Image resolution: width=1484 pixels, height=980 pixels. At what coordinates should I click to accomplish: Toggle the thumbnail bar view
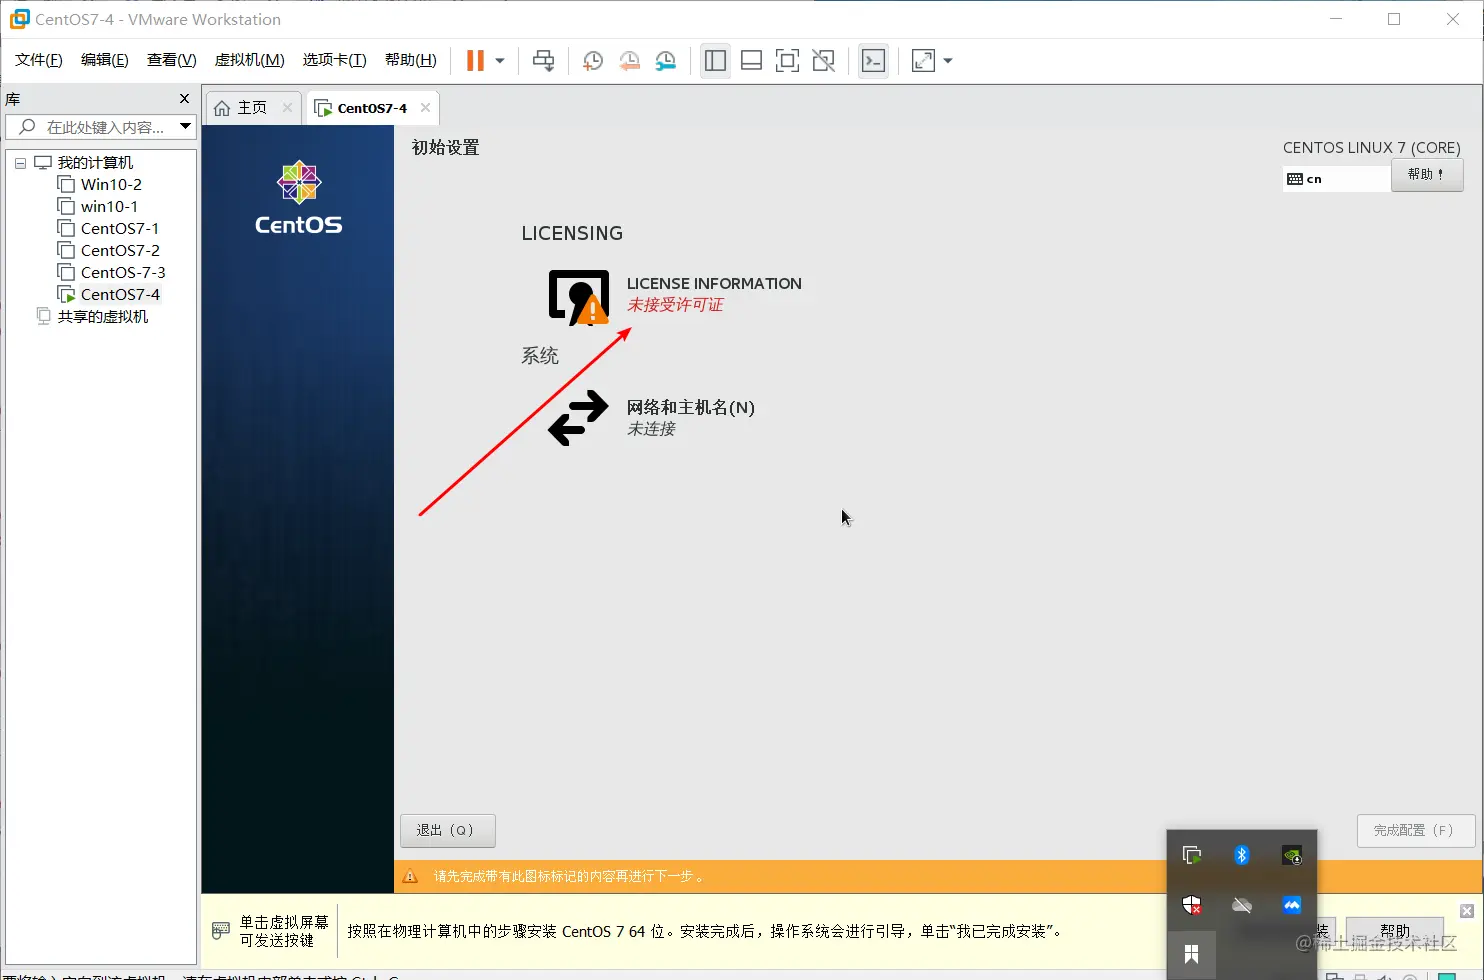[751, 61]
